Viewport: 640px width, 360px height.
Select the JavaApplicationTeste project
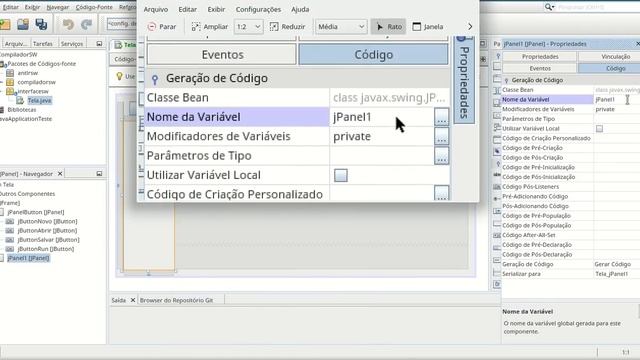(x=25, y=119)
